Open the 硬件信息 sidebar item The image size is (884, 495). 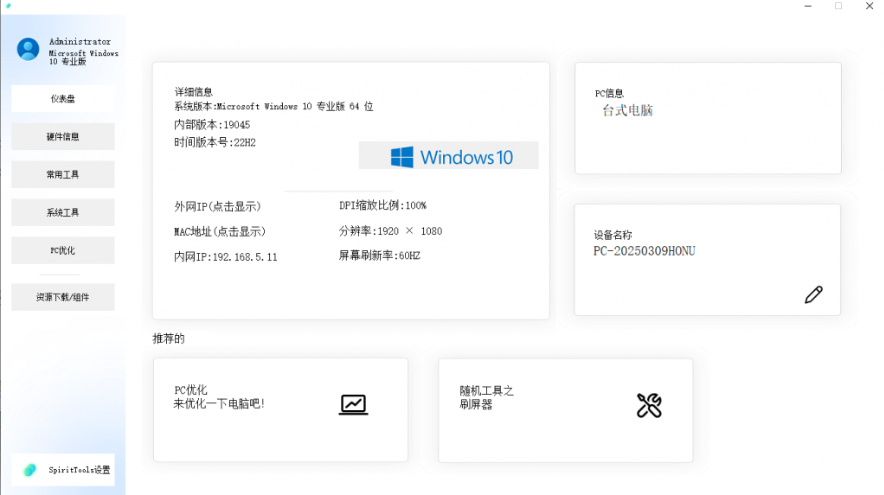63,136
